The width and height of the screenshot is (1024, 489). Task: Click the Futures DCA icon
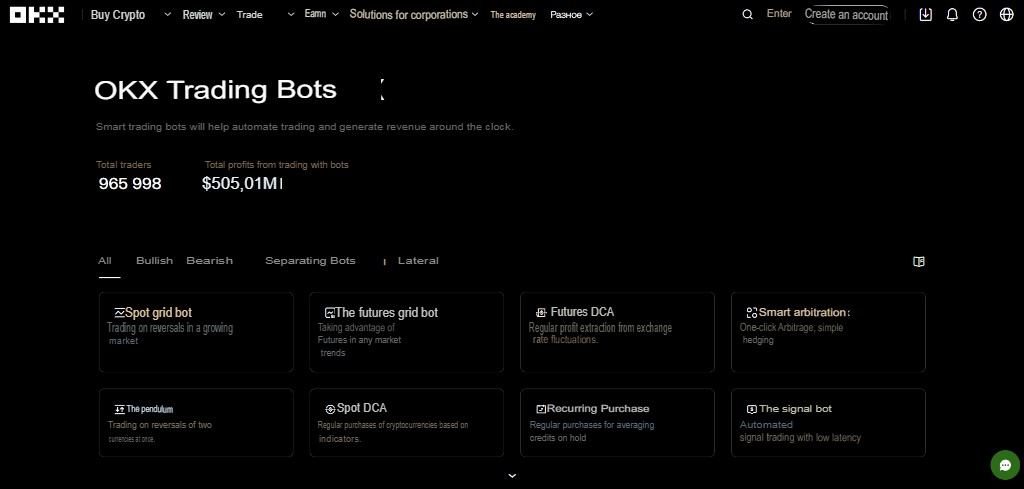[x=541, y=313]
